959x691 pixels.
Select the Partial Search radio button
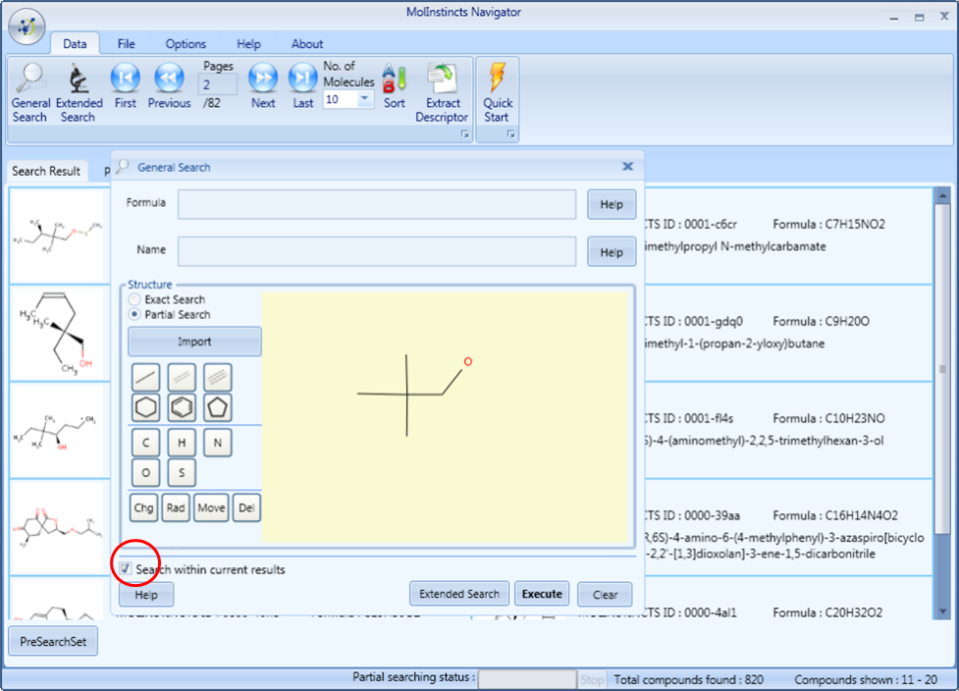[134, 314]
